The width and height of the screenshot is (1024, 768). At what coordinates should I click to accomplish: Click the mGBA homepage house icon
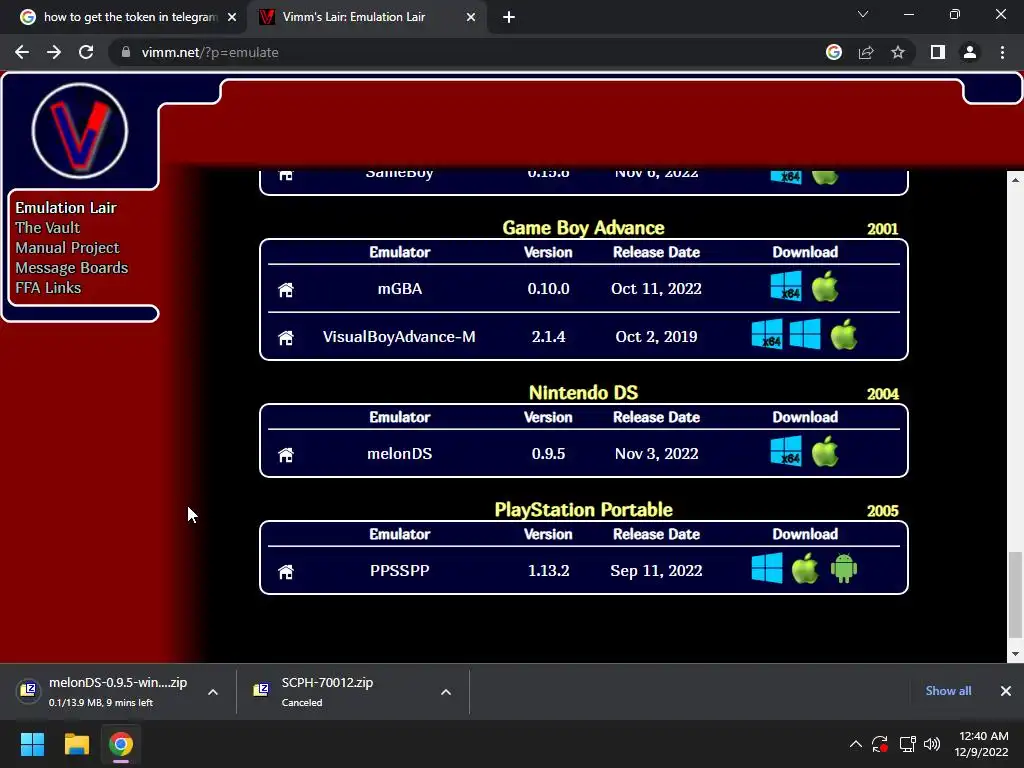click(x=285, y=289)
